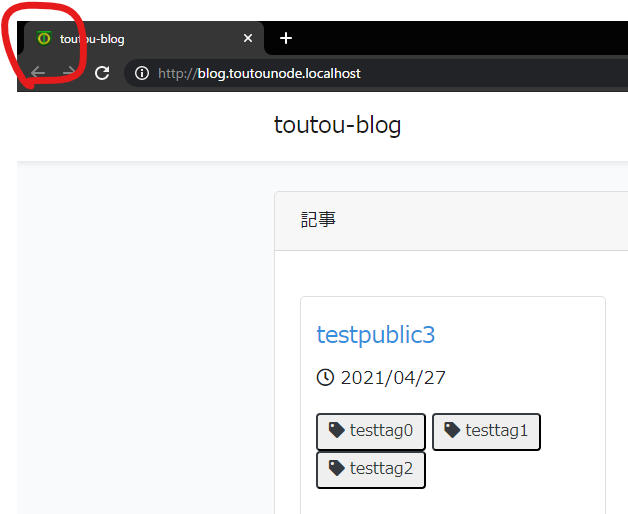Screen dimensions: 628x514
Task: Choose the testtag2 tag button
Action: click(371, 470)
